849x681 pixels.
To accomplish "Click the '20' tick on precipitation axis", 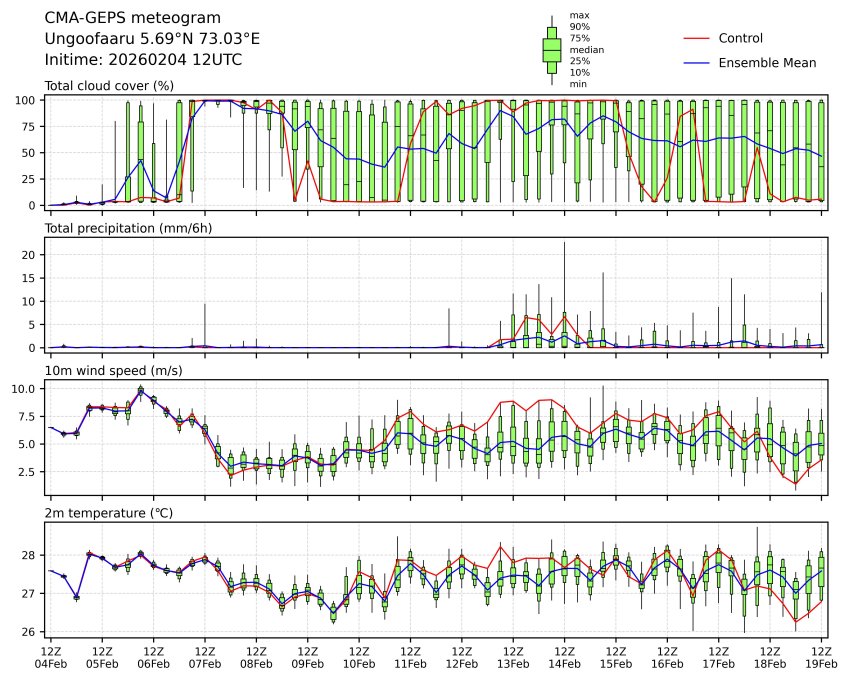I will point(29,255).
